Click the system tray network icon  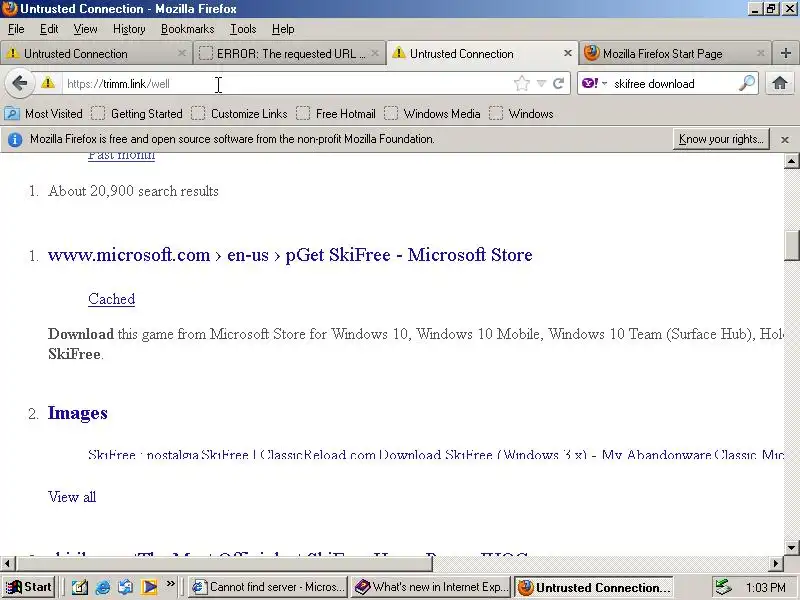[722, 587]
